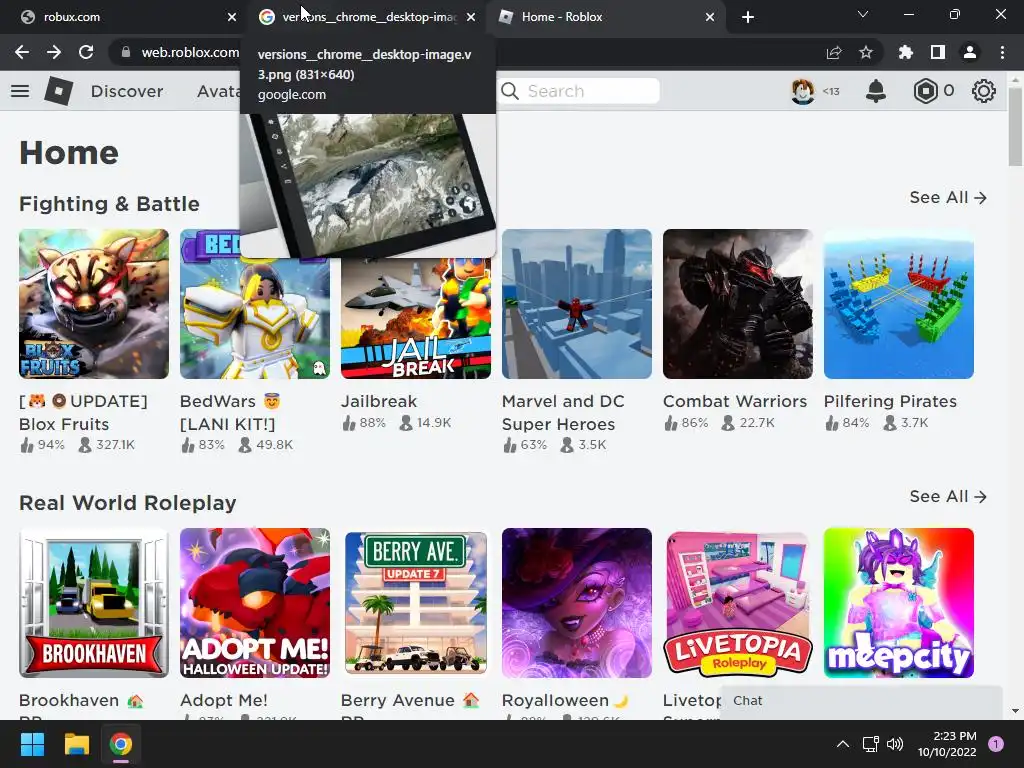1024x768 pixels.
Task: Click the Chrome taskbar icon
Action: (x=121, y=744)
